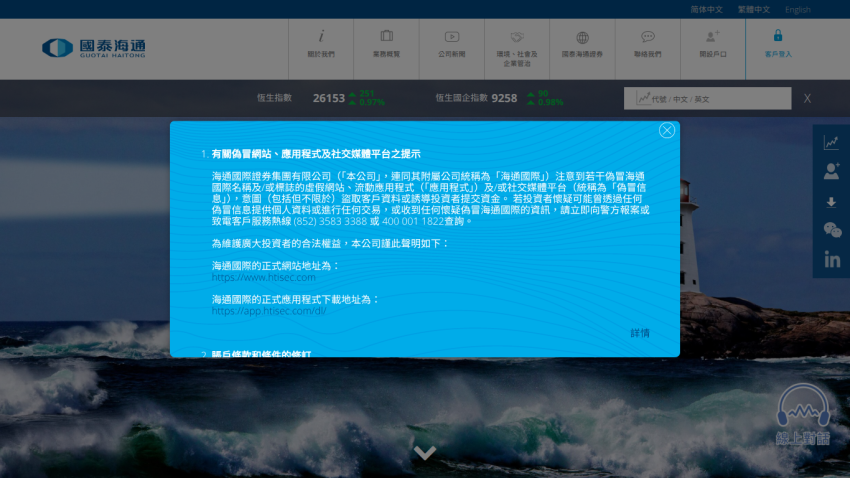
Task: Dismiss the index ticker bar with X
Action: tap(807, 99)
